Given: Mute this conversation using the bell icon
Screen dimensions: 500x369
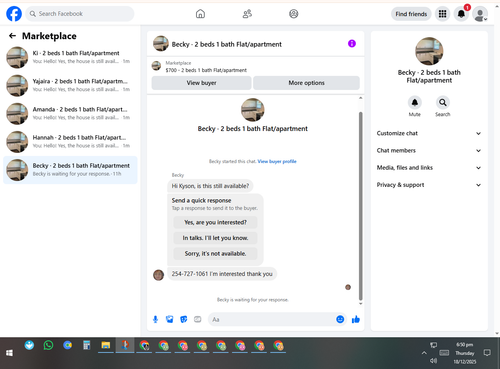Looking at the screenshot, I should click(415, 102).
